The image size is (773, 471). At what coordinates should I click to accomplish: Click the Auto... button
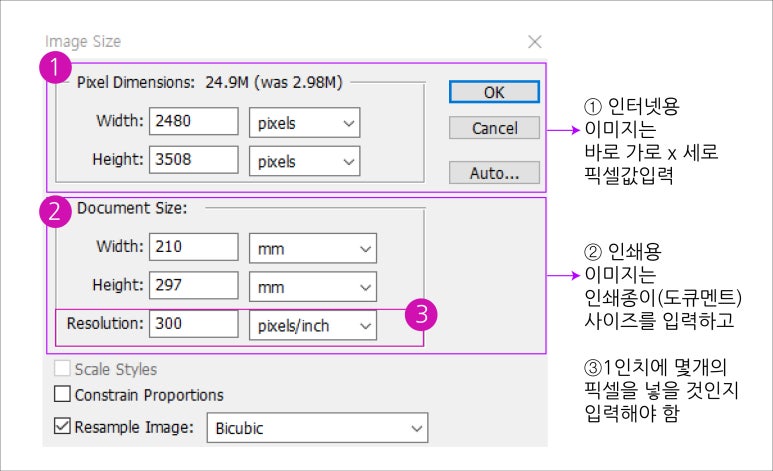pos(494,173)
